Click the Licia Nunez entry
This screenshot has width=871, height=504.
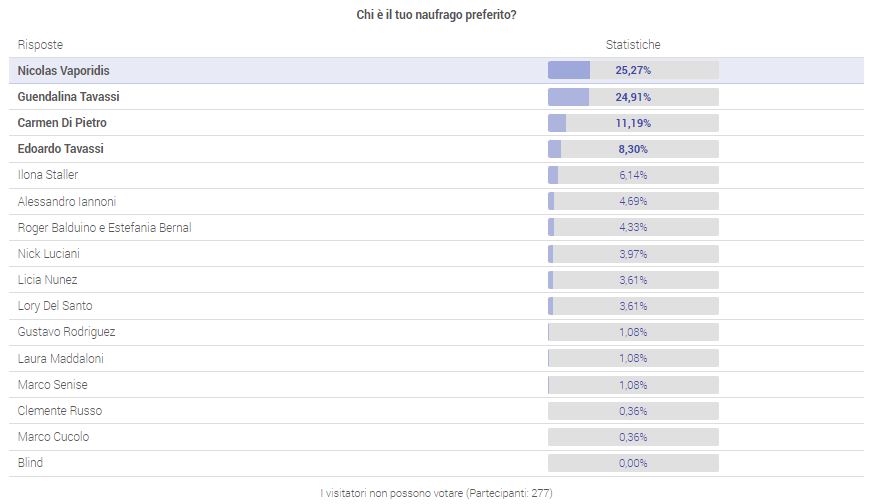tap(48, 280)
